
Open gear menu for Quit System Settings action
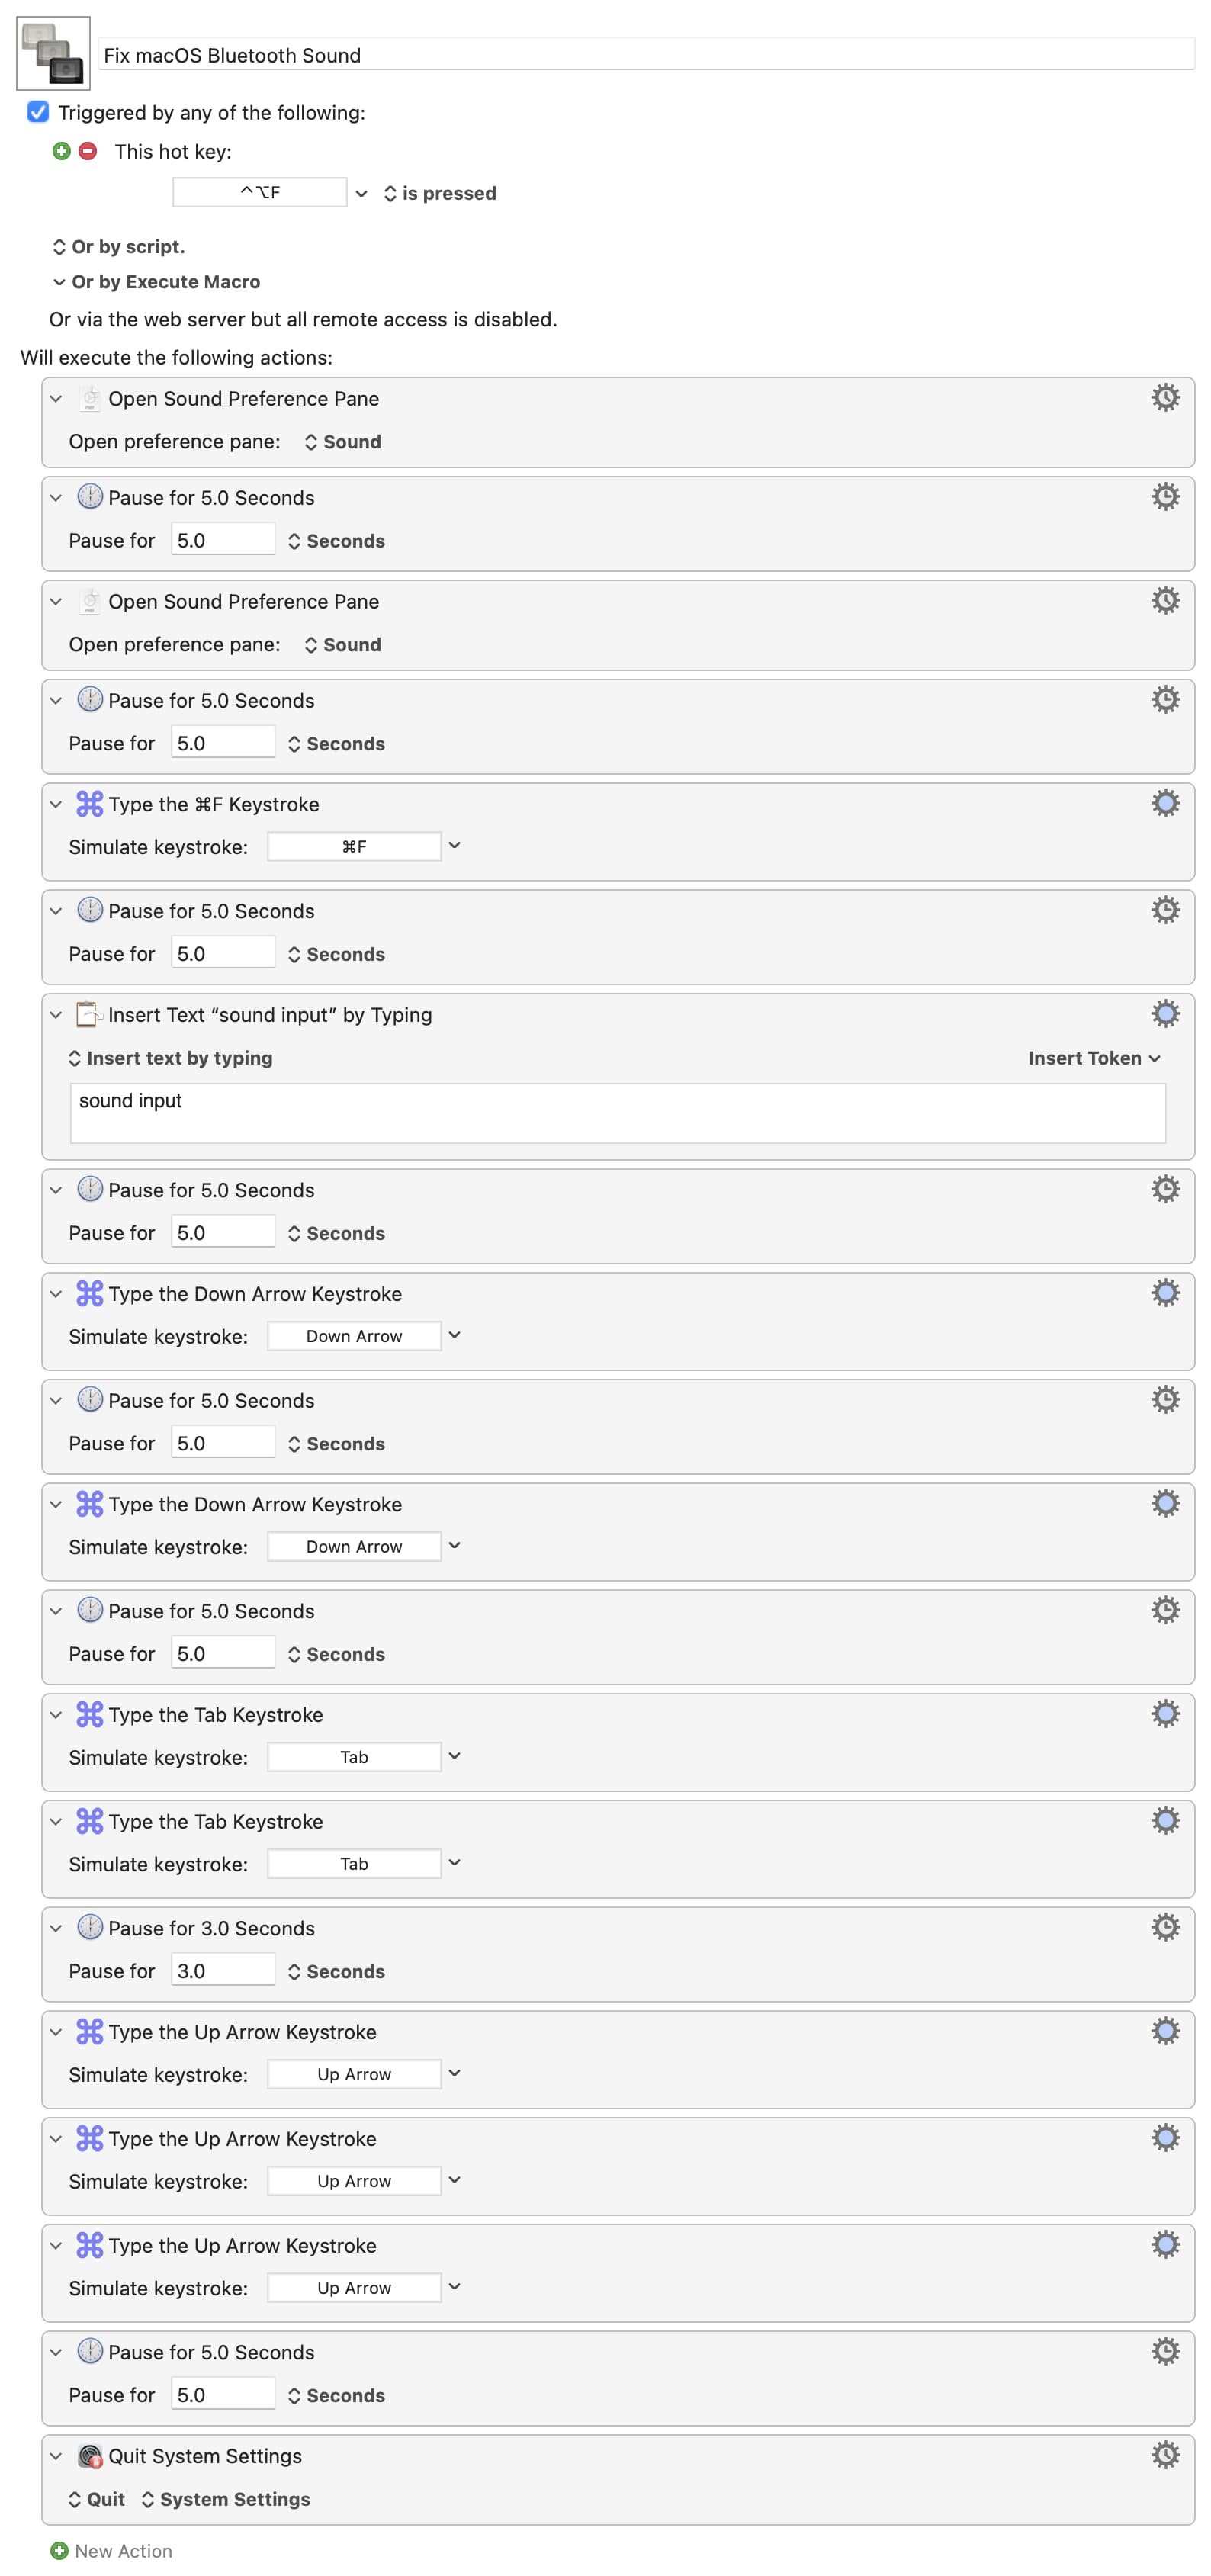click(1164, 2453)
